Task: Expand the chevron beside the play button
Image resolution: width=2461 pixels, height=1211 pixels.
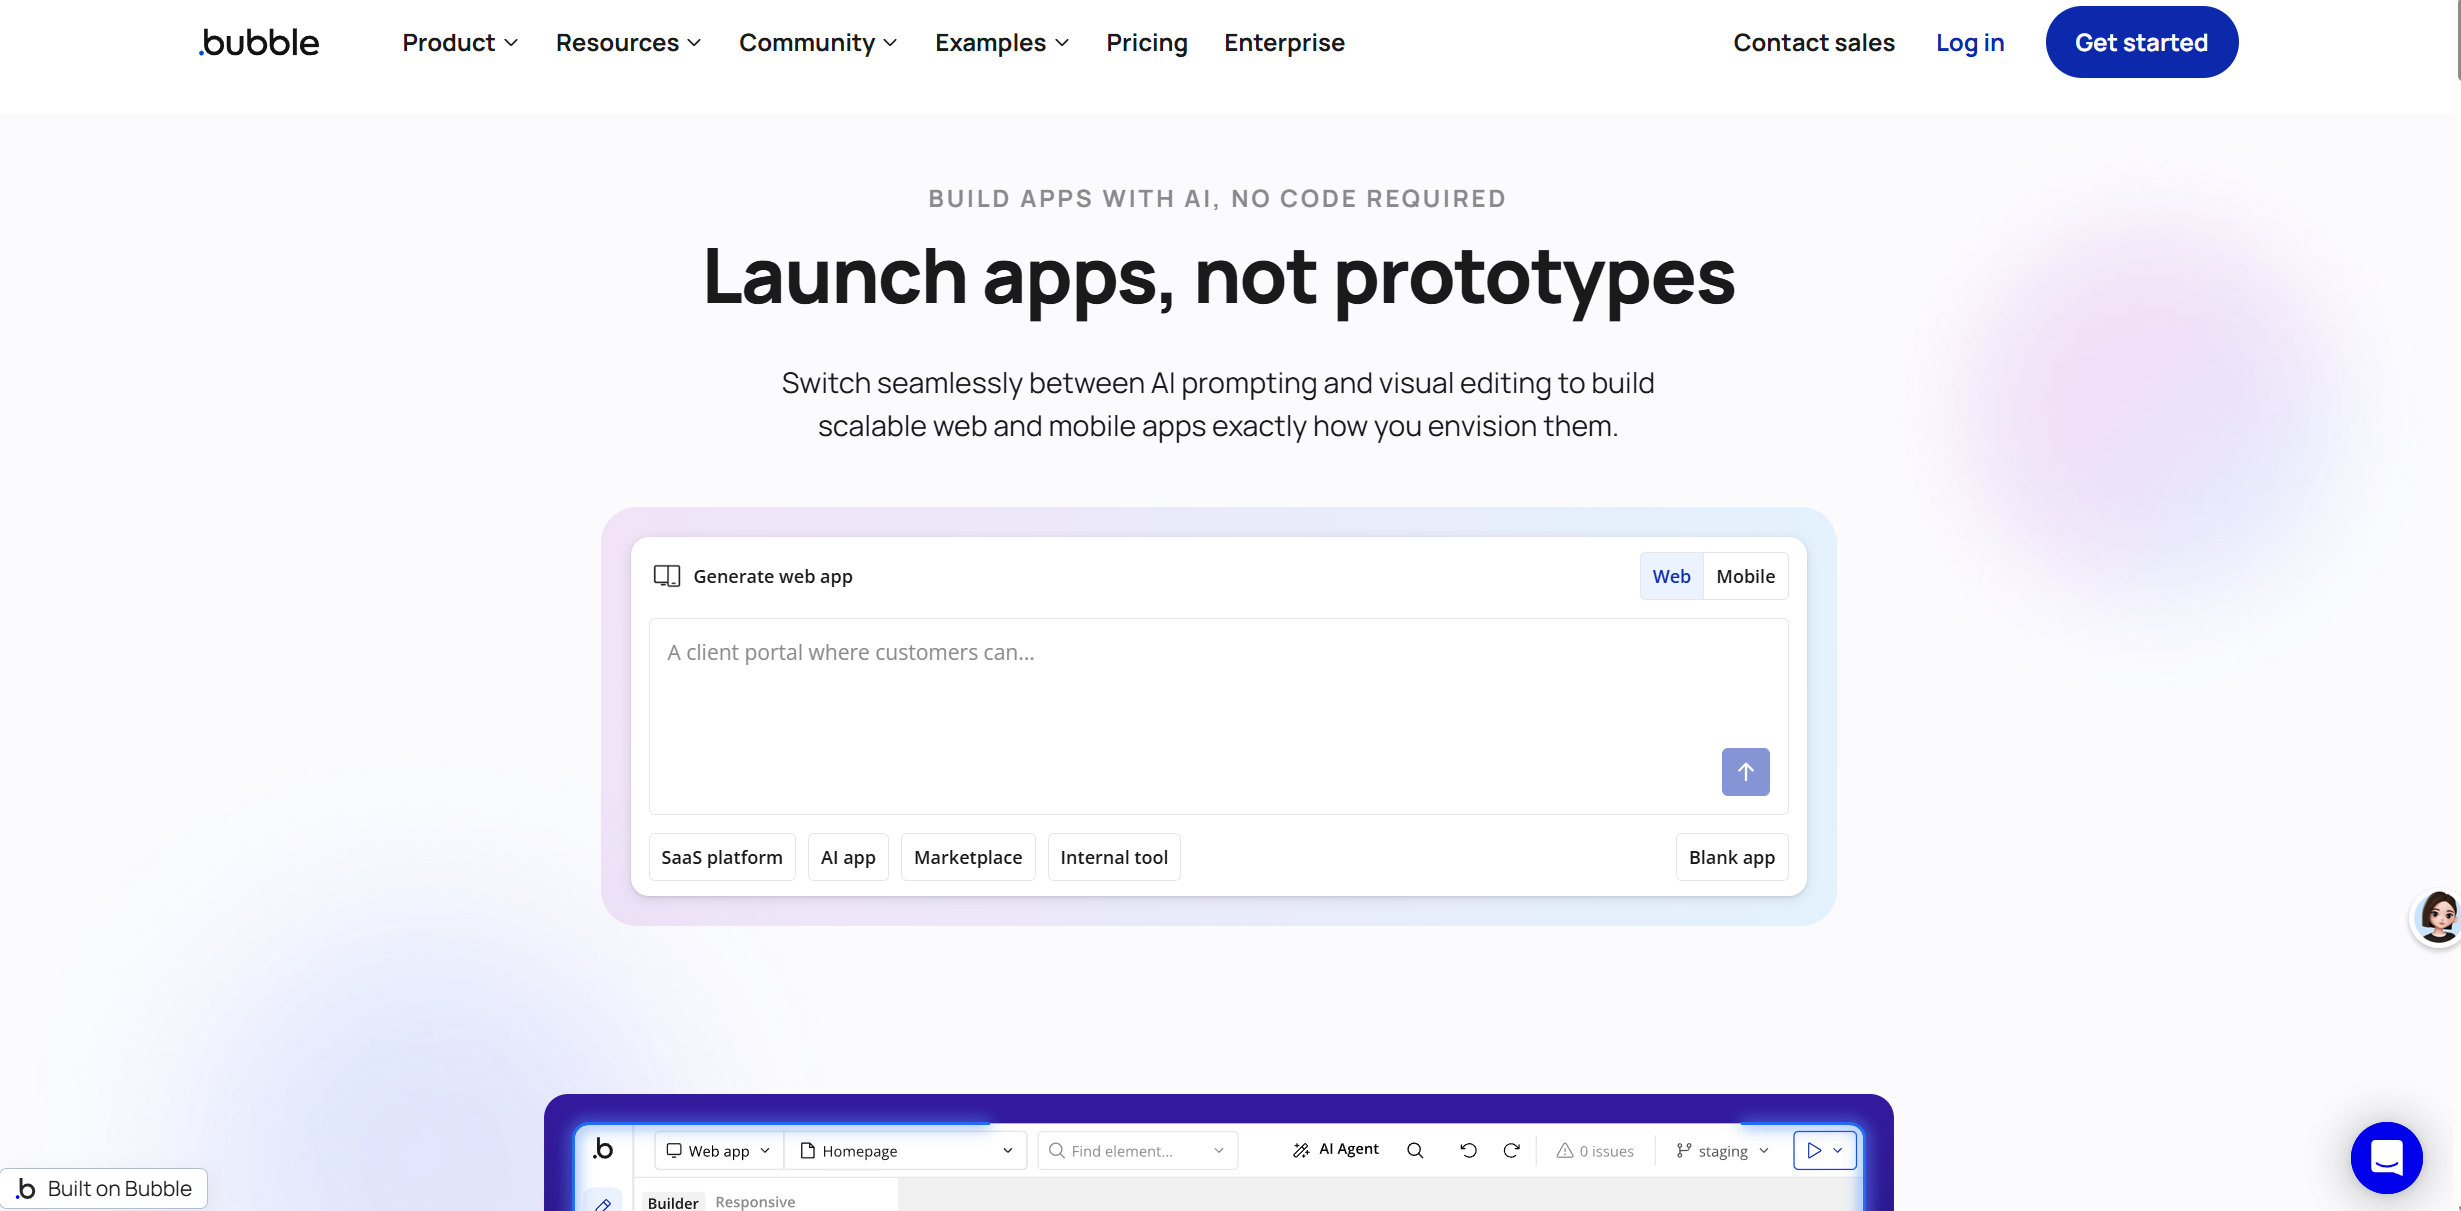Action: pyautogui.click(x=1838, y=1151)
